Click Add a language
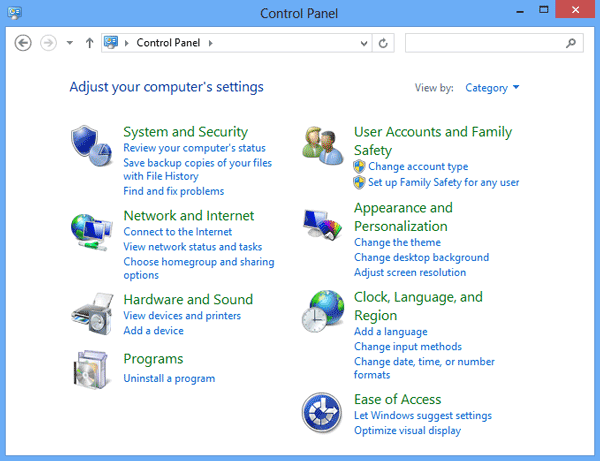 [390, 332]
